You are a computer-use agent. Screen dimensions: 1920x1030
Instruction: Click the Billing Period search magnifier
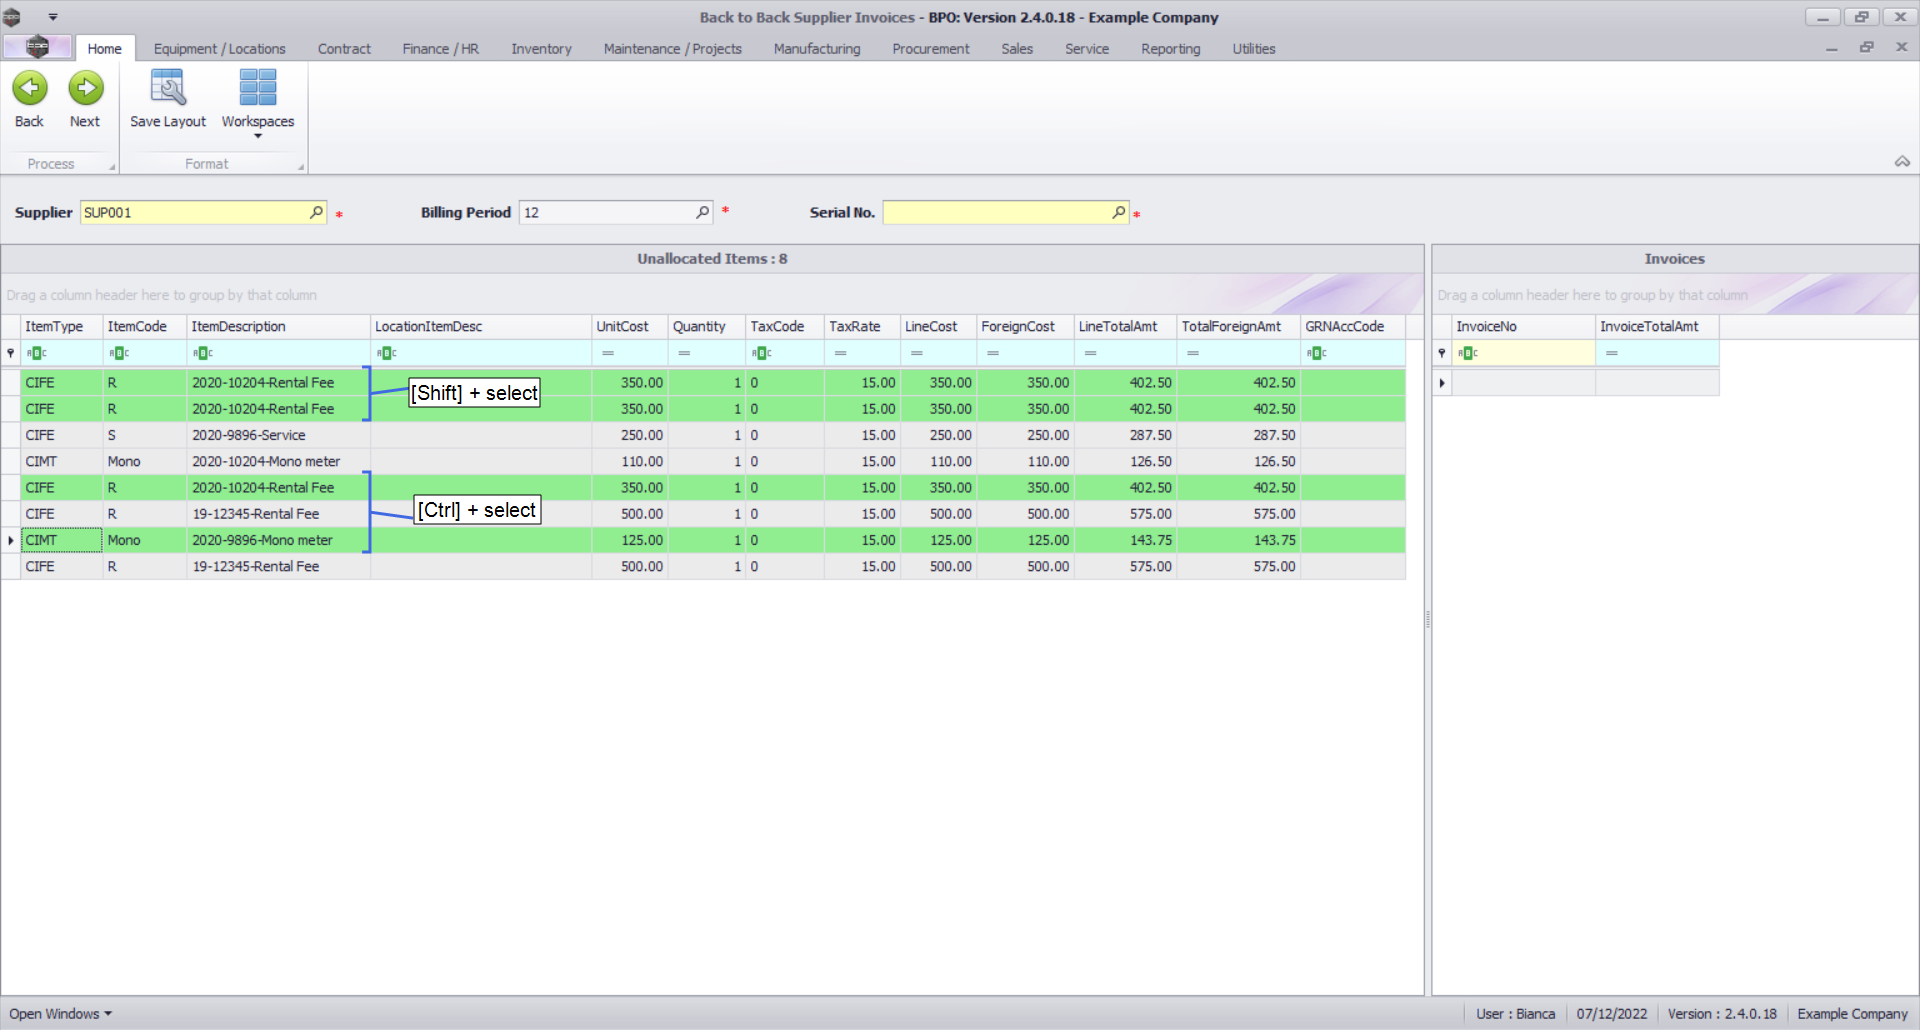pos(702,212)
